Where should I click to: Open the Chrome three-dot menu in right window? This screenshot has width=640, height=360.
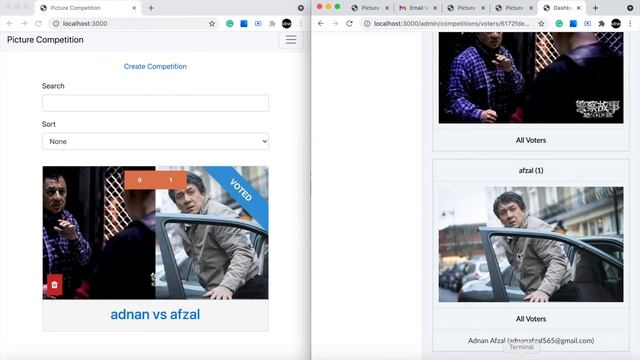630,24
